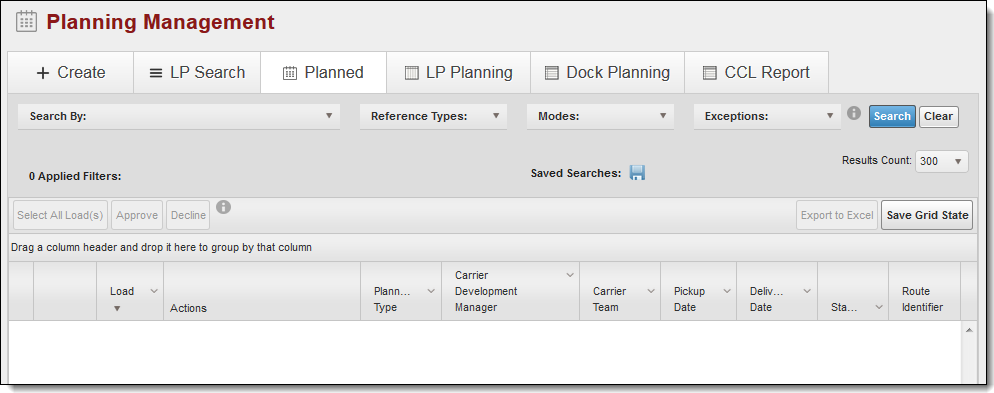994x393 pixels.
Task: Click the Clear button
Action: (x=938, y=117)
